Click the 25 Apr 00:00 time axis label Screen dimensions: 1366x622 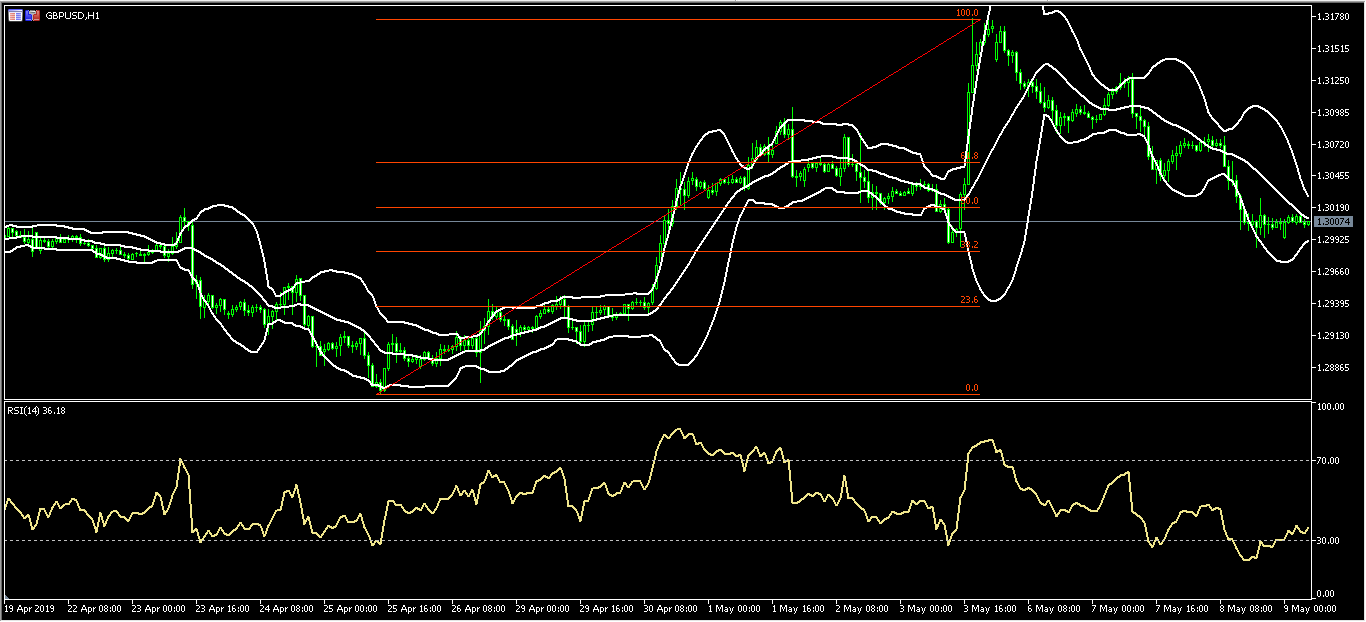(351, 607)
